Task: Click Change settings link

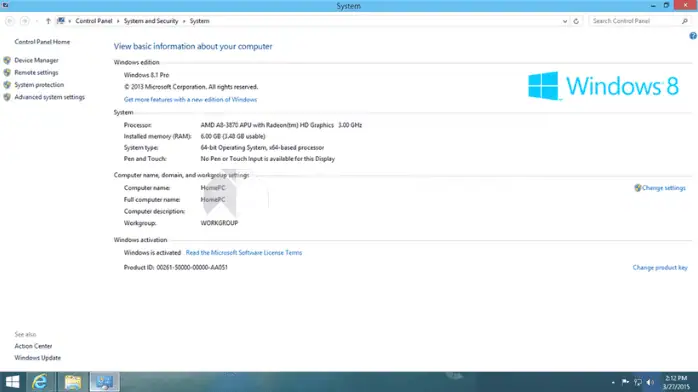Action: pos(663,188)
